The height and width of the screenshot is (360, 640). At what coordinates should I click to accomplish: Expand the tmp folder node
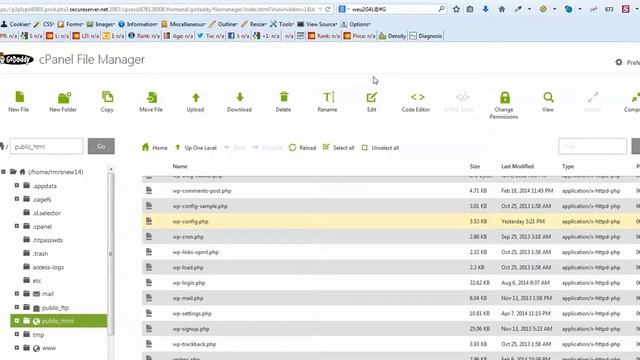tap(17, 334)
